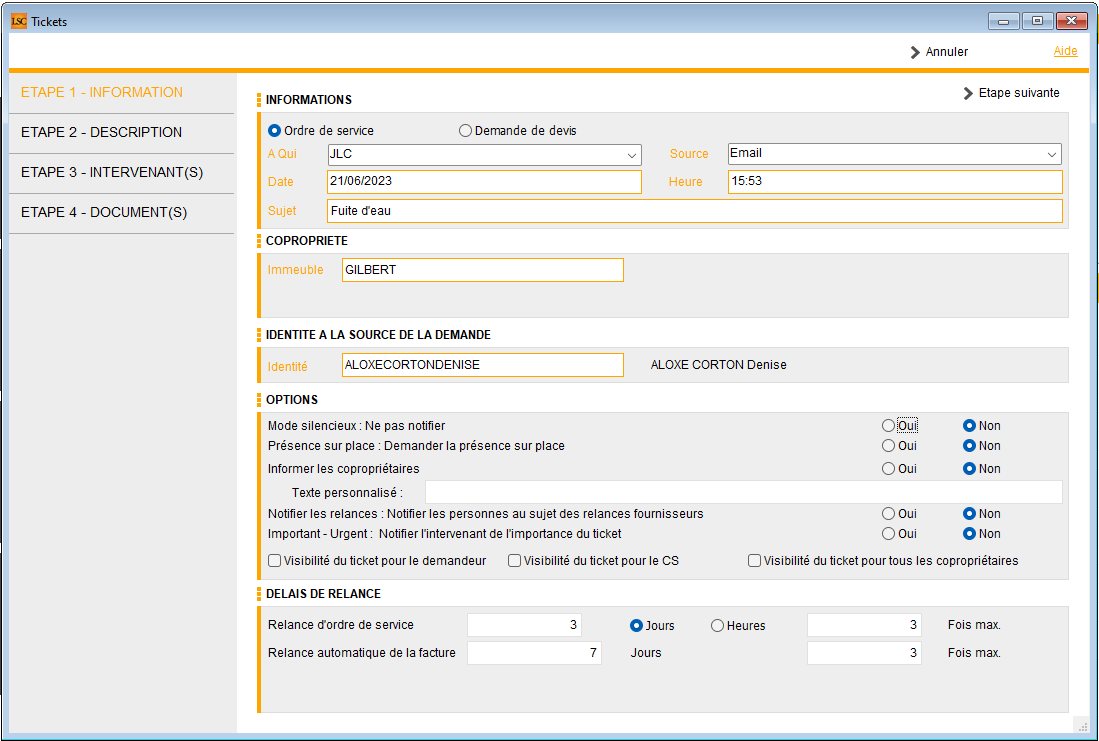Click the INFORMATIONS section heading
The image size is (1099, 741).
click(308, 100)
